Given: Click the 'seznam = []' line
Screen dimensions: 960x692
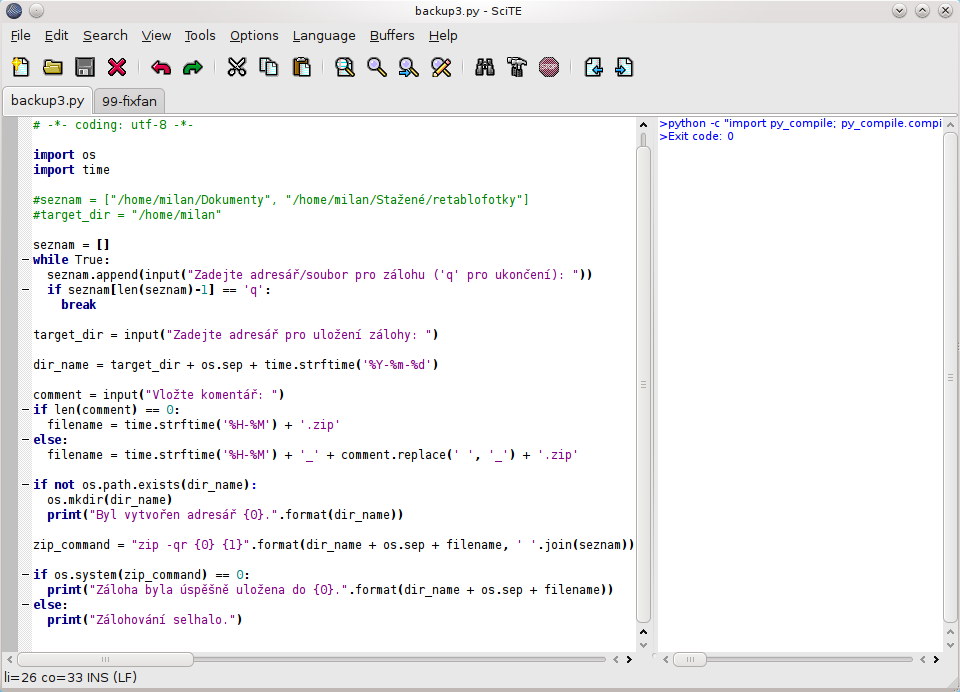Looking at the screenshot, I should pos(71,245).
